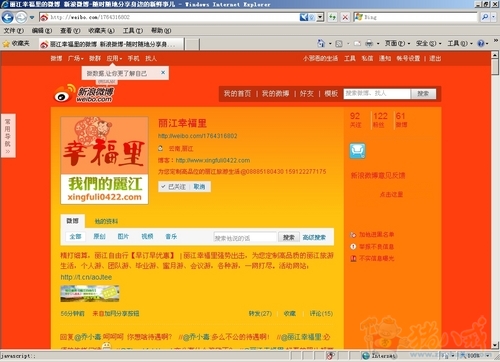
Task: Filter posts by 图片
Action: (x=123, y=236)
